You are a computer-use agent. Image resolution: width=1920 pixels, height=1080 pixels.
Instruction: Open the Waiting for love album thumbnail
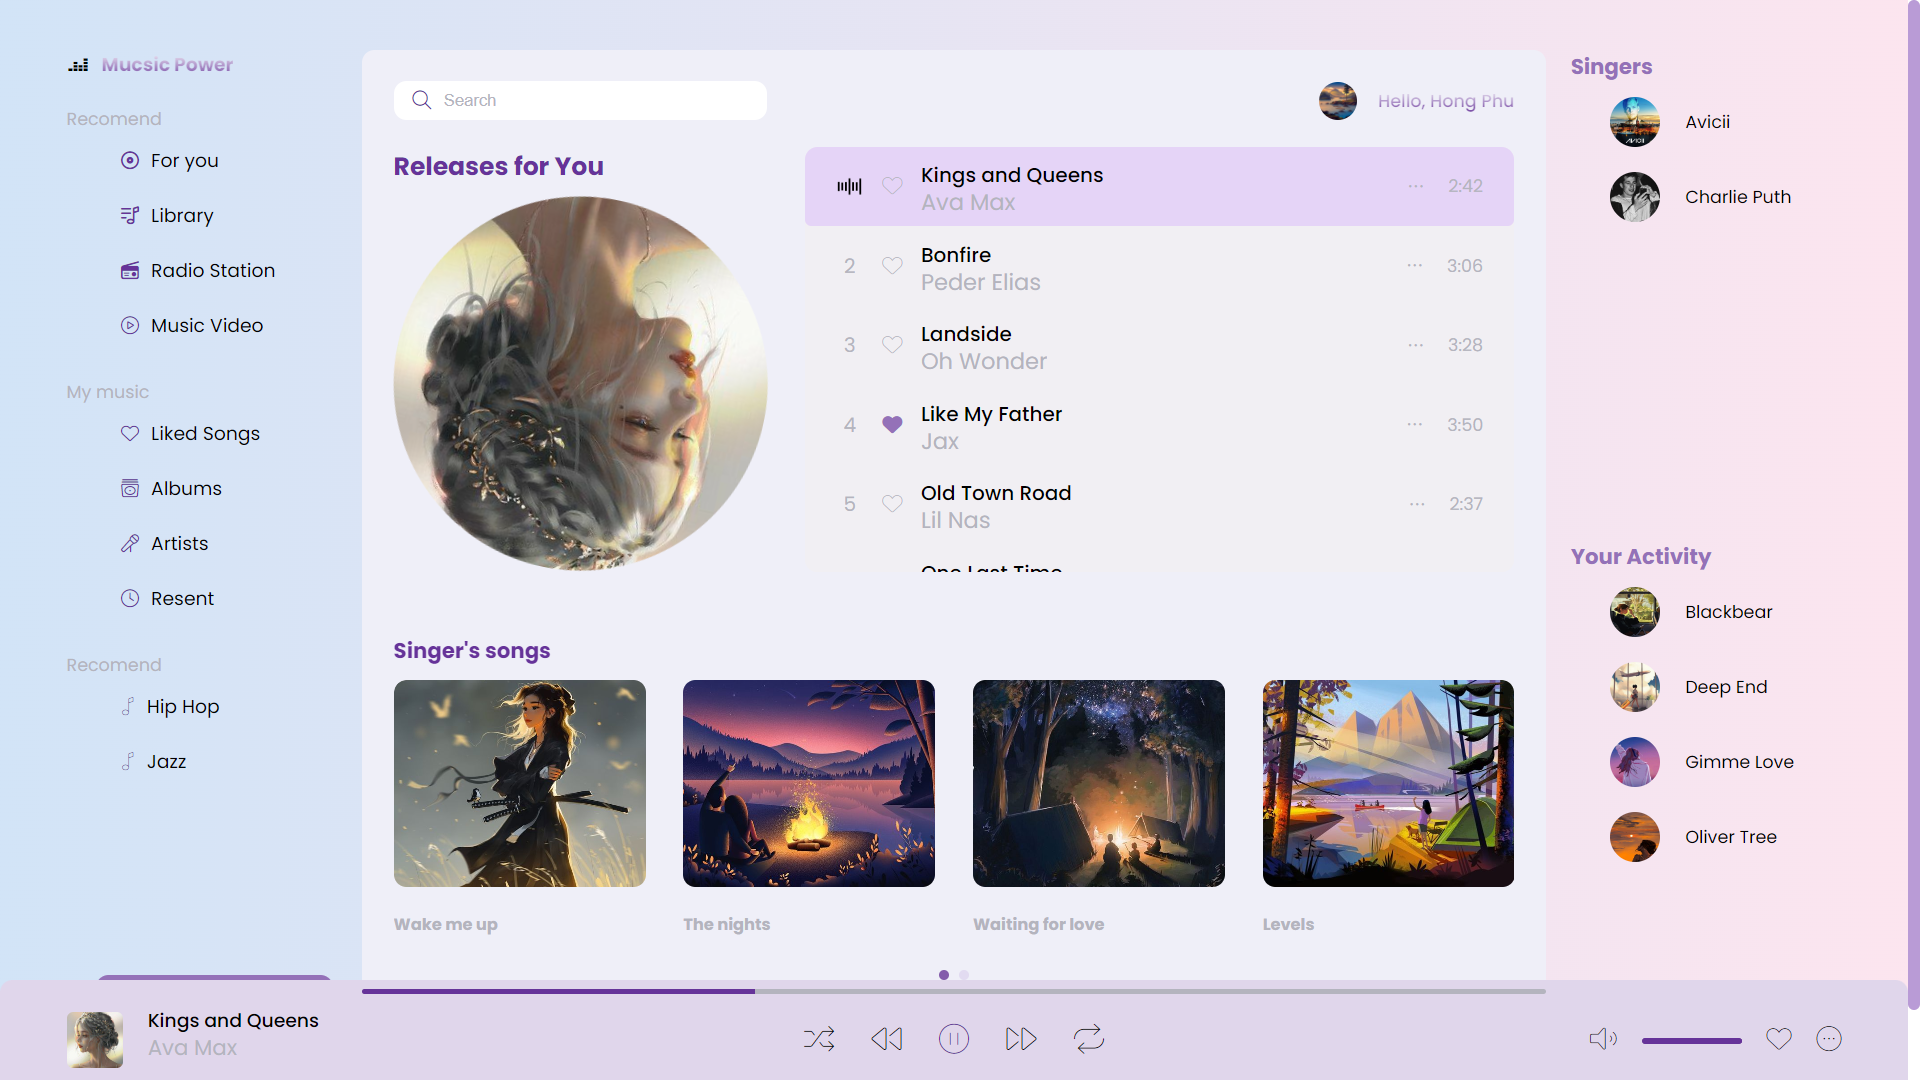point(1098,783)
